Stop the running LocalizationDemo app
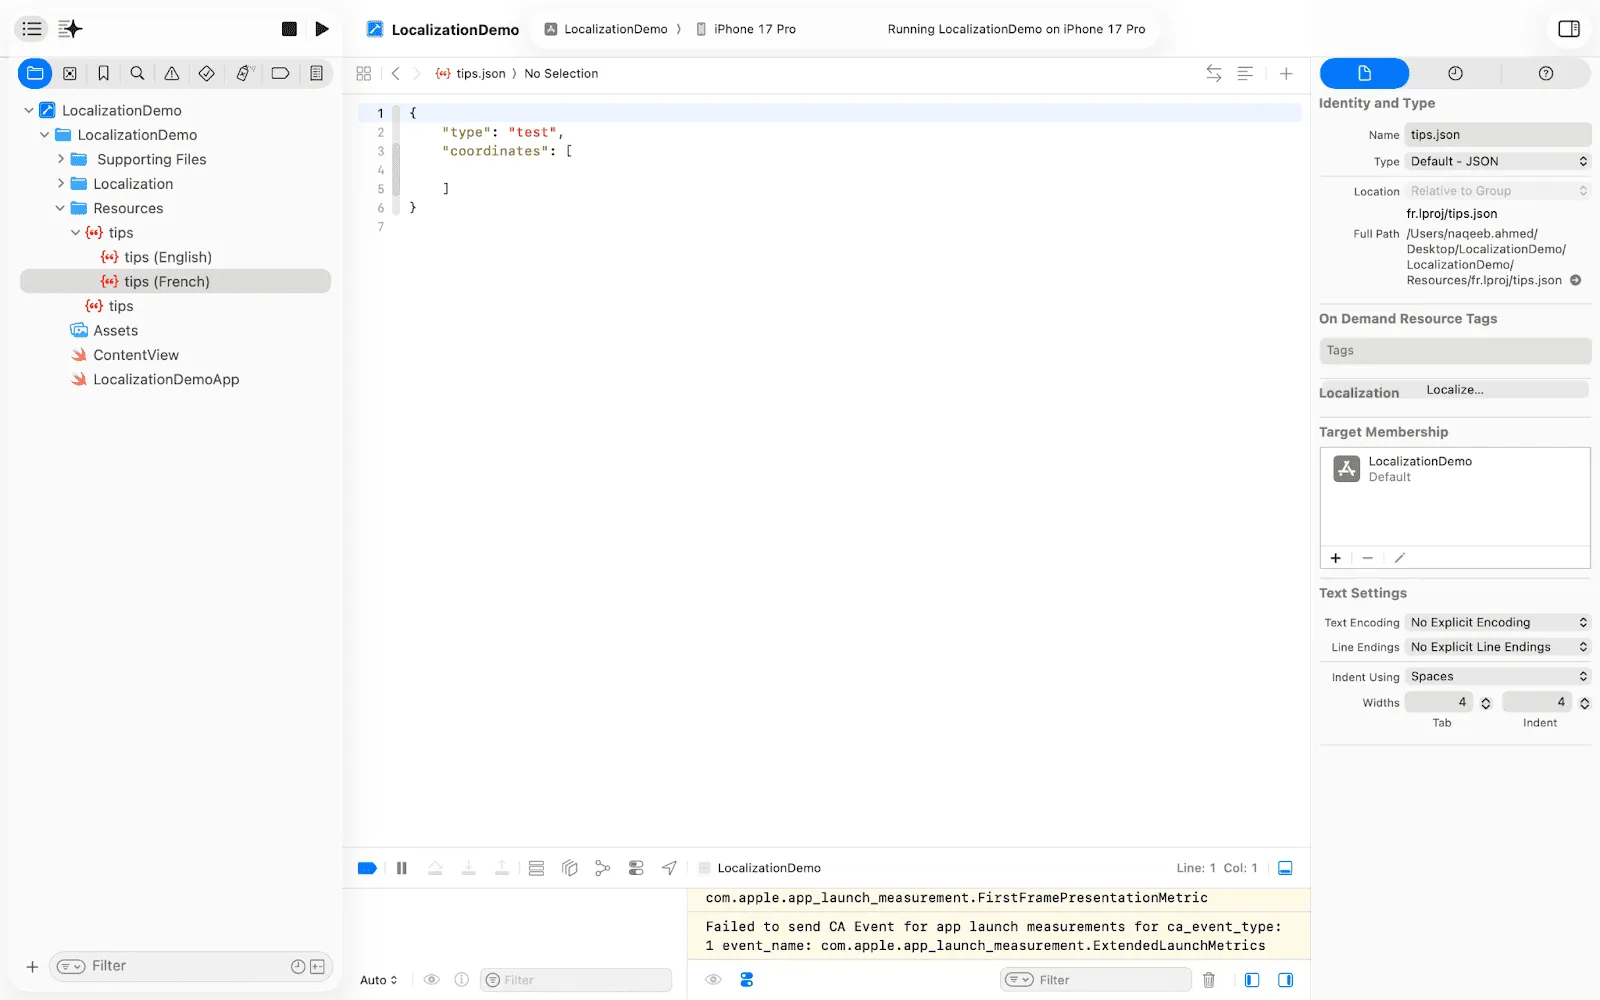1600x1000 pixels. coord(288,28)
